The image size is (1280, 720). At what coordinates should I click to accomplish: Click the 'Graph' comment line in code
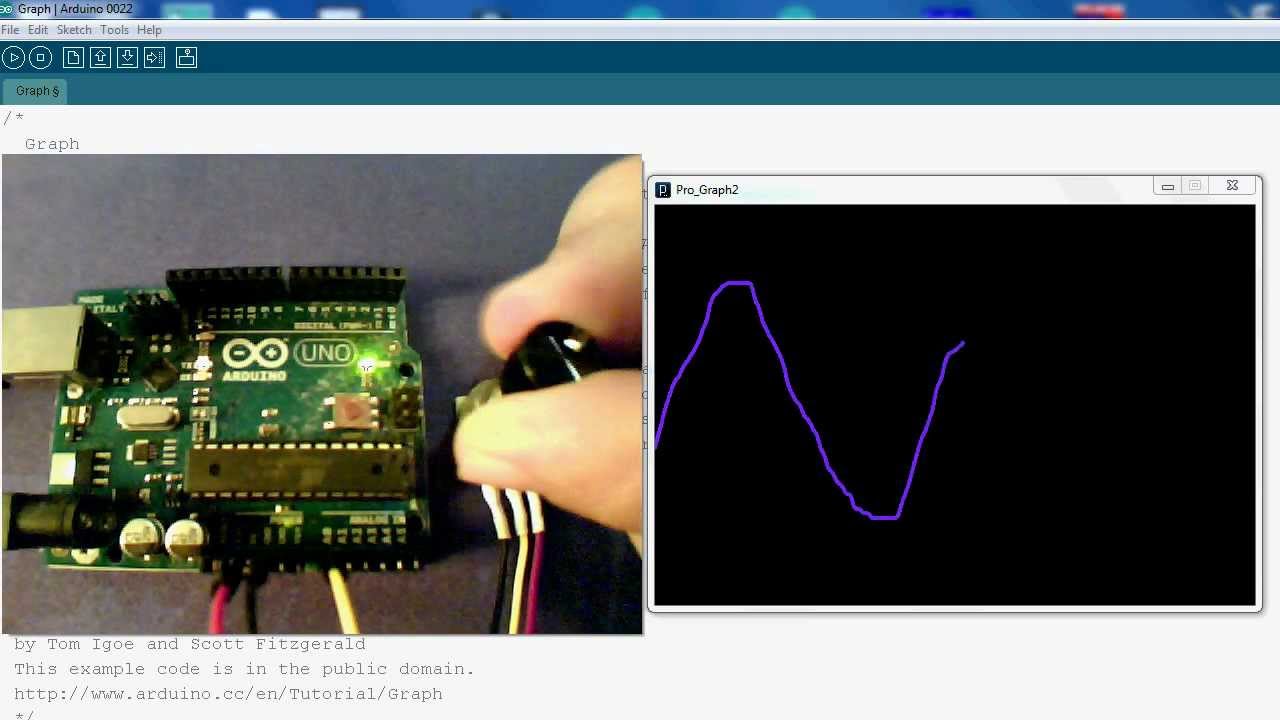tap(52, 144)
